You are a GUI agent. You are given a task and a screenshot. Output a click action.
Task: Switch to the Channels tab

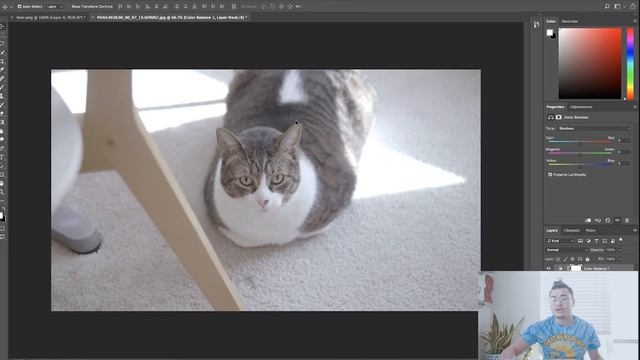click(571, 230)
